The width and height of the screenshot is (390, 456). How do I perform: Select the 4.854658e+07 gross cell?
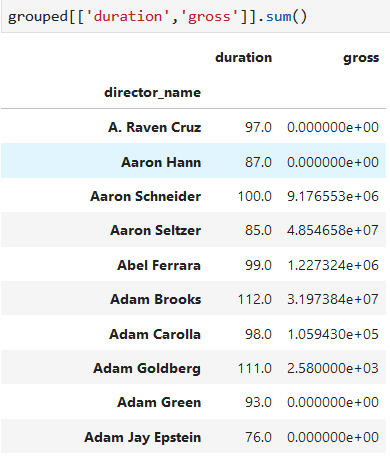tap(333, 230)
